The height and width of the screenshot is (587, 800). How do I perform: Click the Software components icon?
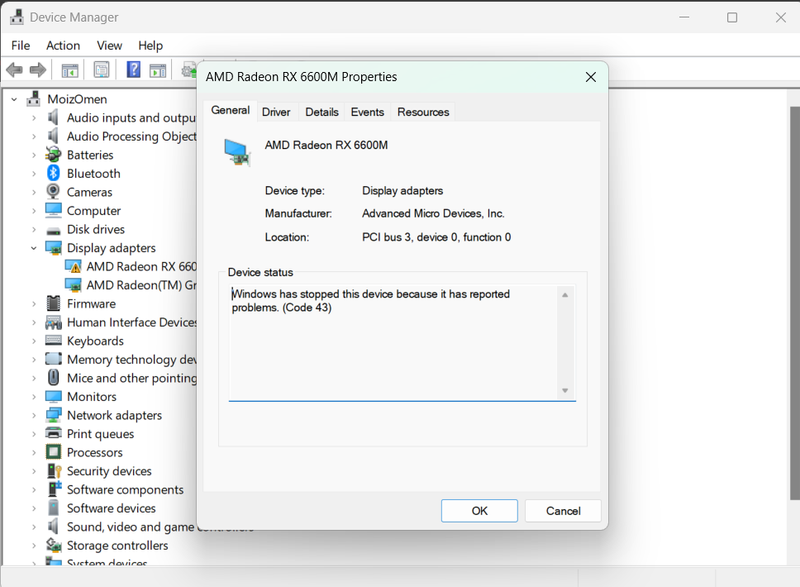tap(54, 489)
